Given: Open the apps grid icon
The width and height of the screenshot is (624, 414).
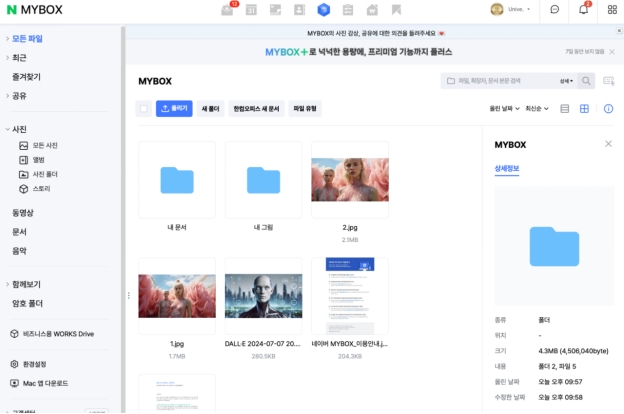Looking at the screenshot, I should (612, 10).
